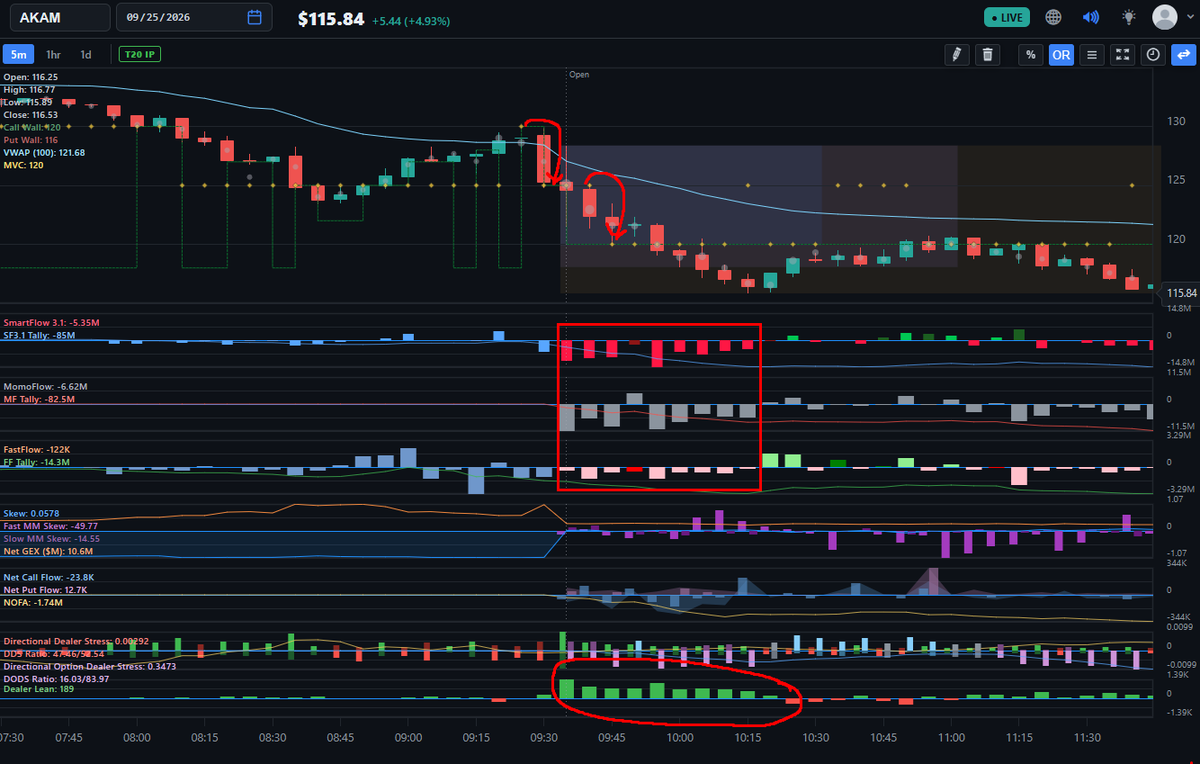Delete drawings with the trash icon
The height and width of the screenshot is (764, 1200).
988,55
